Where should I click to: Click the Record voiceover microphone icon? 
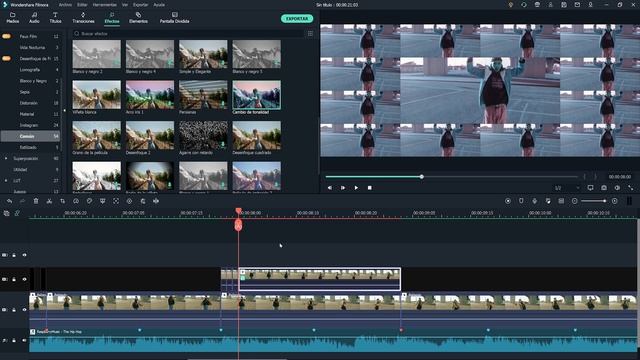point(535,201)
